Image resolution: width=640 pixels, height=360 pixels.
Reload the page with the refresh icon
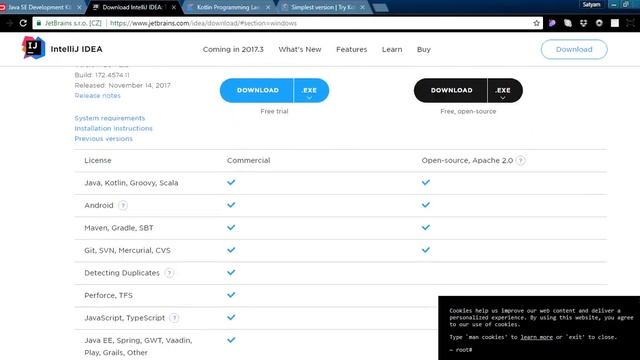[23, 23]
